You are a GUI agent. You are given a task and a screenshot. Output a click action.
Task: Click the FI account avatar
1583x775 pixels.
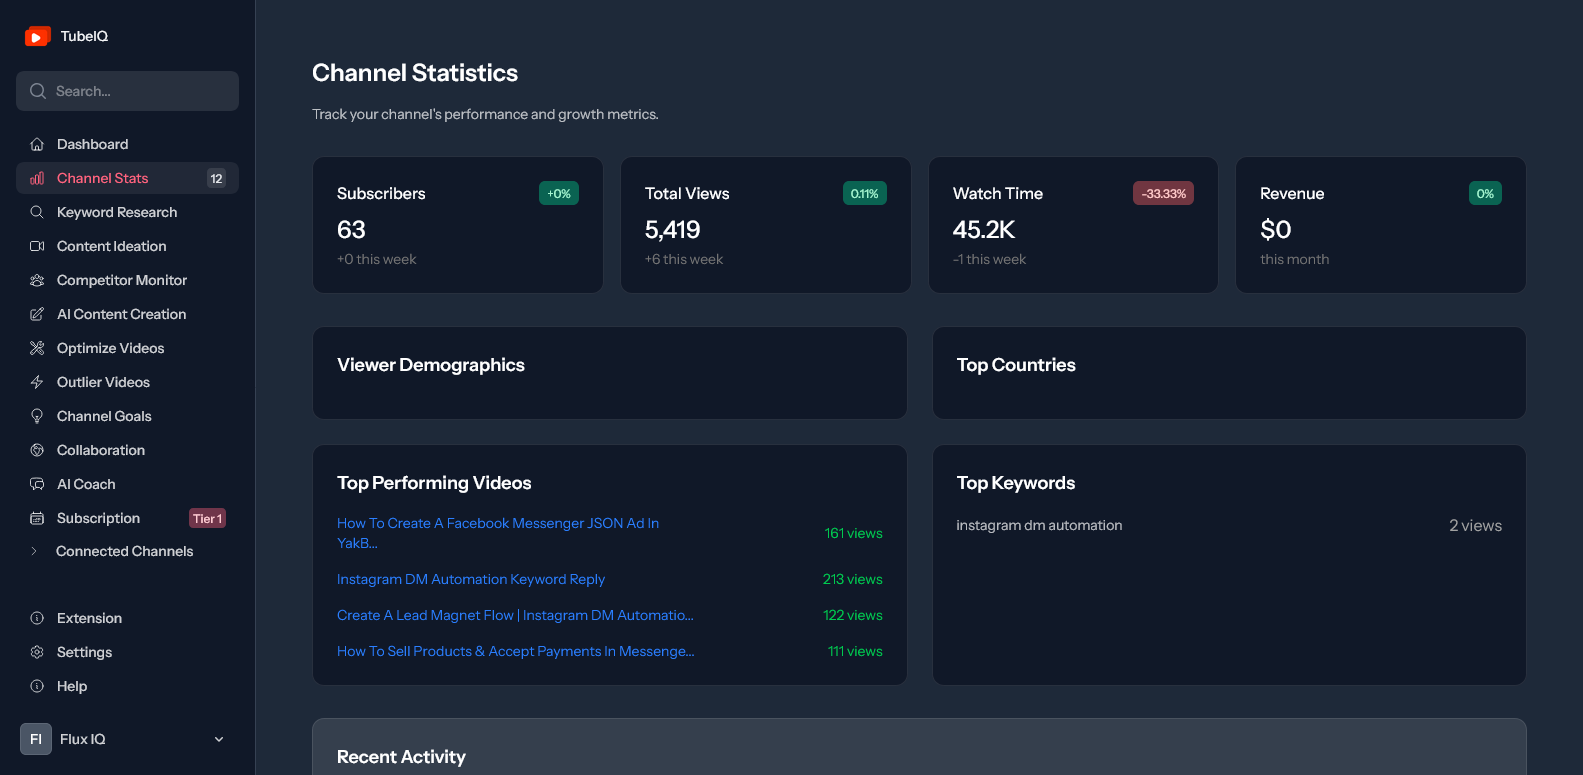click(36, 739)
